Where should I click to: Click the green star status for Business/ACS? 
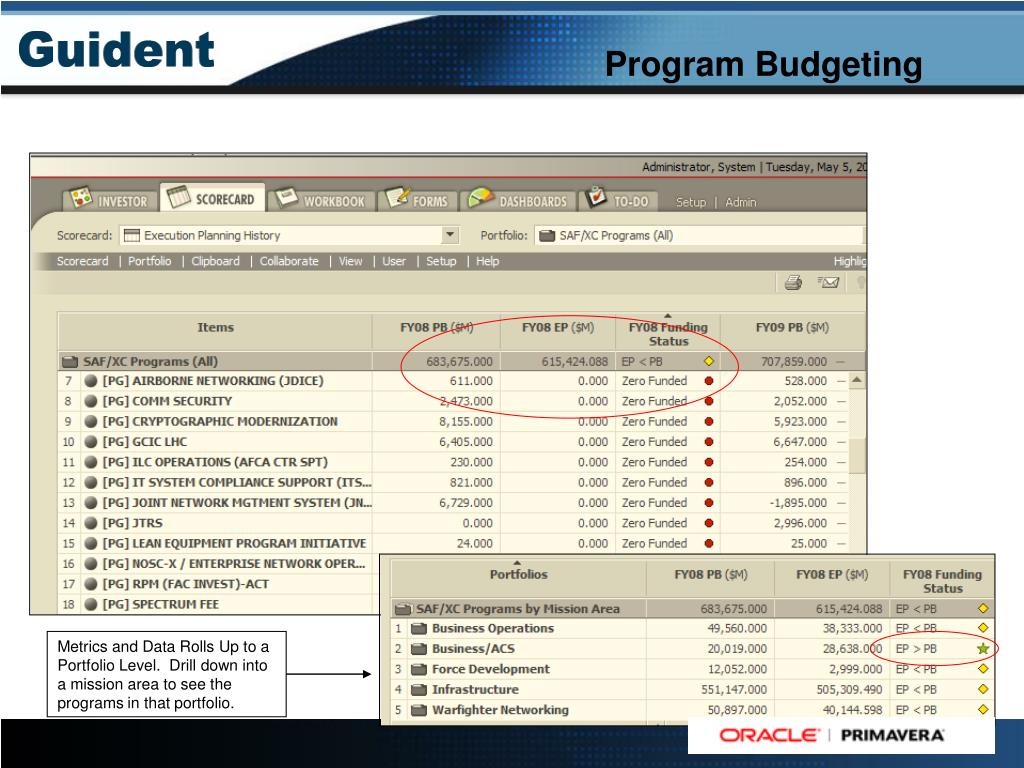983,648
